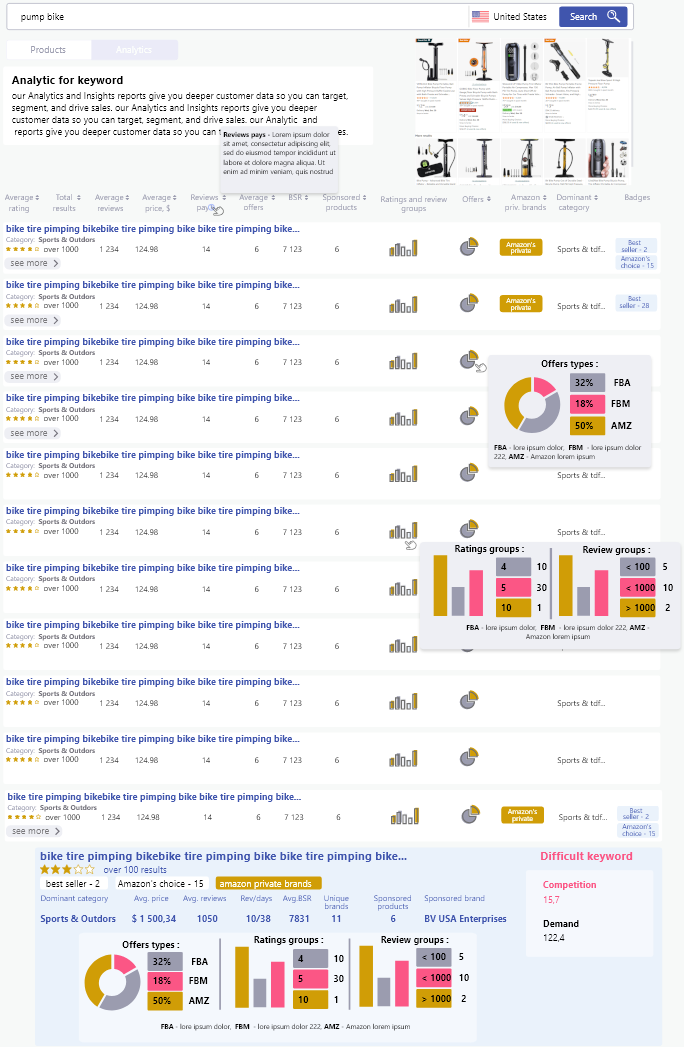Viewport: 684px width, 1047px height.
Task: Open the United States country selector
Action: coord(509,16)
